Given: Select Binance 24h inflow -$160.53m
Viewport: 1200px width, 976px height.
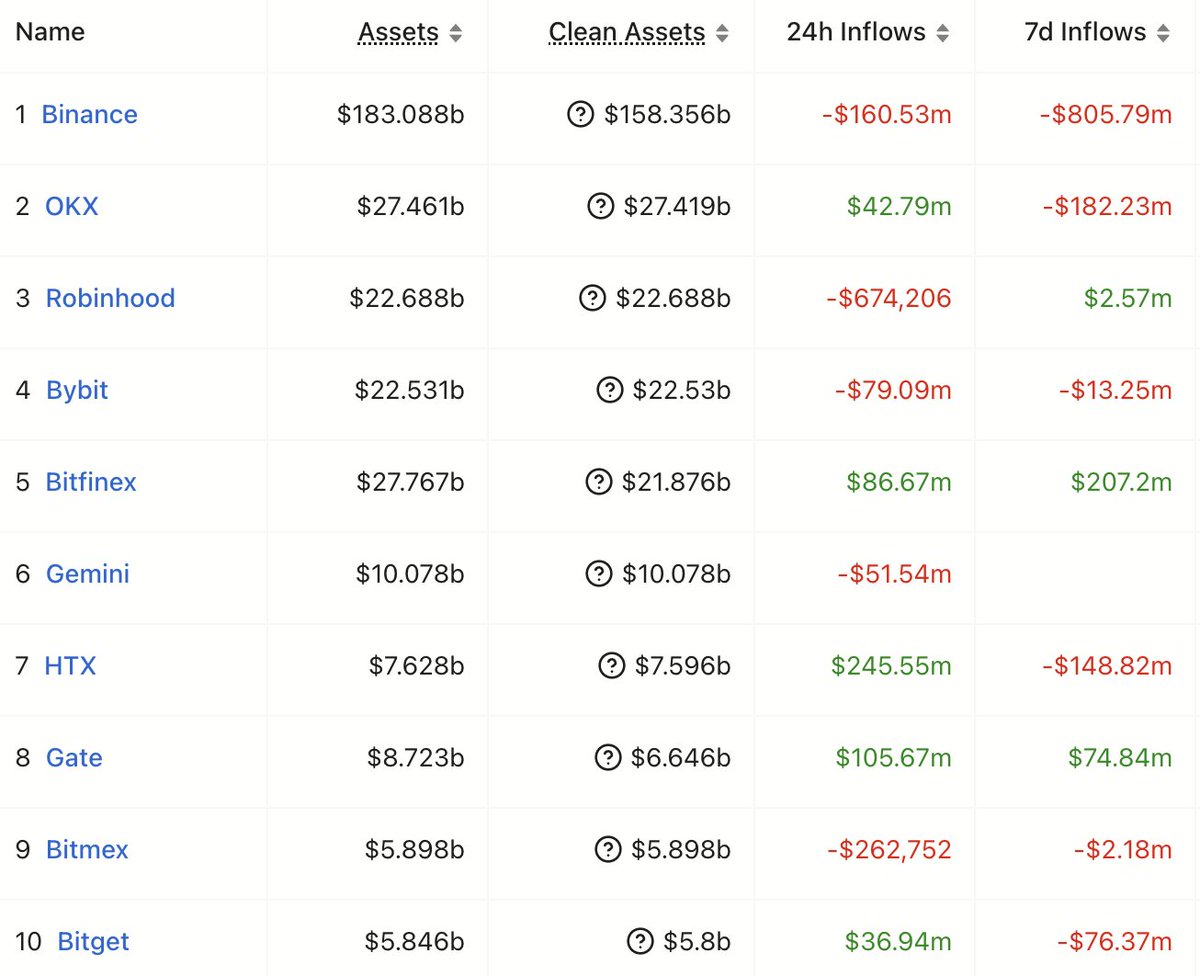Looking at the screenshot, I should (x=887, y=114).
